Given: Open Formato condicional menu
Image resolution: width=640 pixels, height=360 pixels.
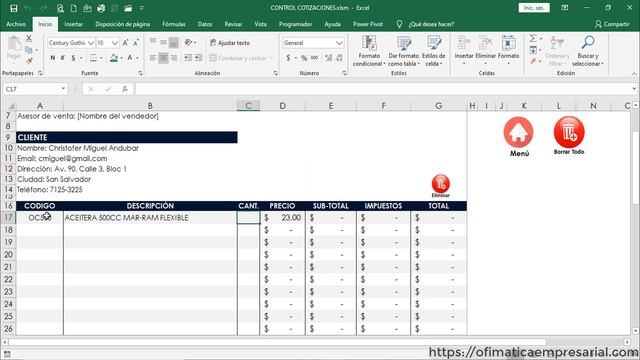Looking at the screenshot, I should [x=369, y=51].
